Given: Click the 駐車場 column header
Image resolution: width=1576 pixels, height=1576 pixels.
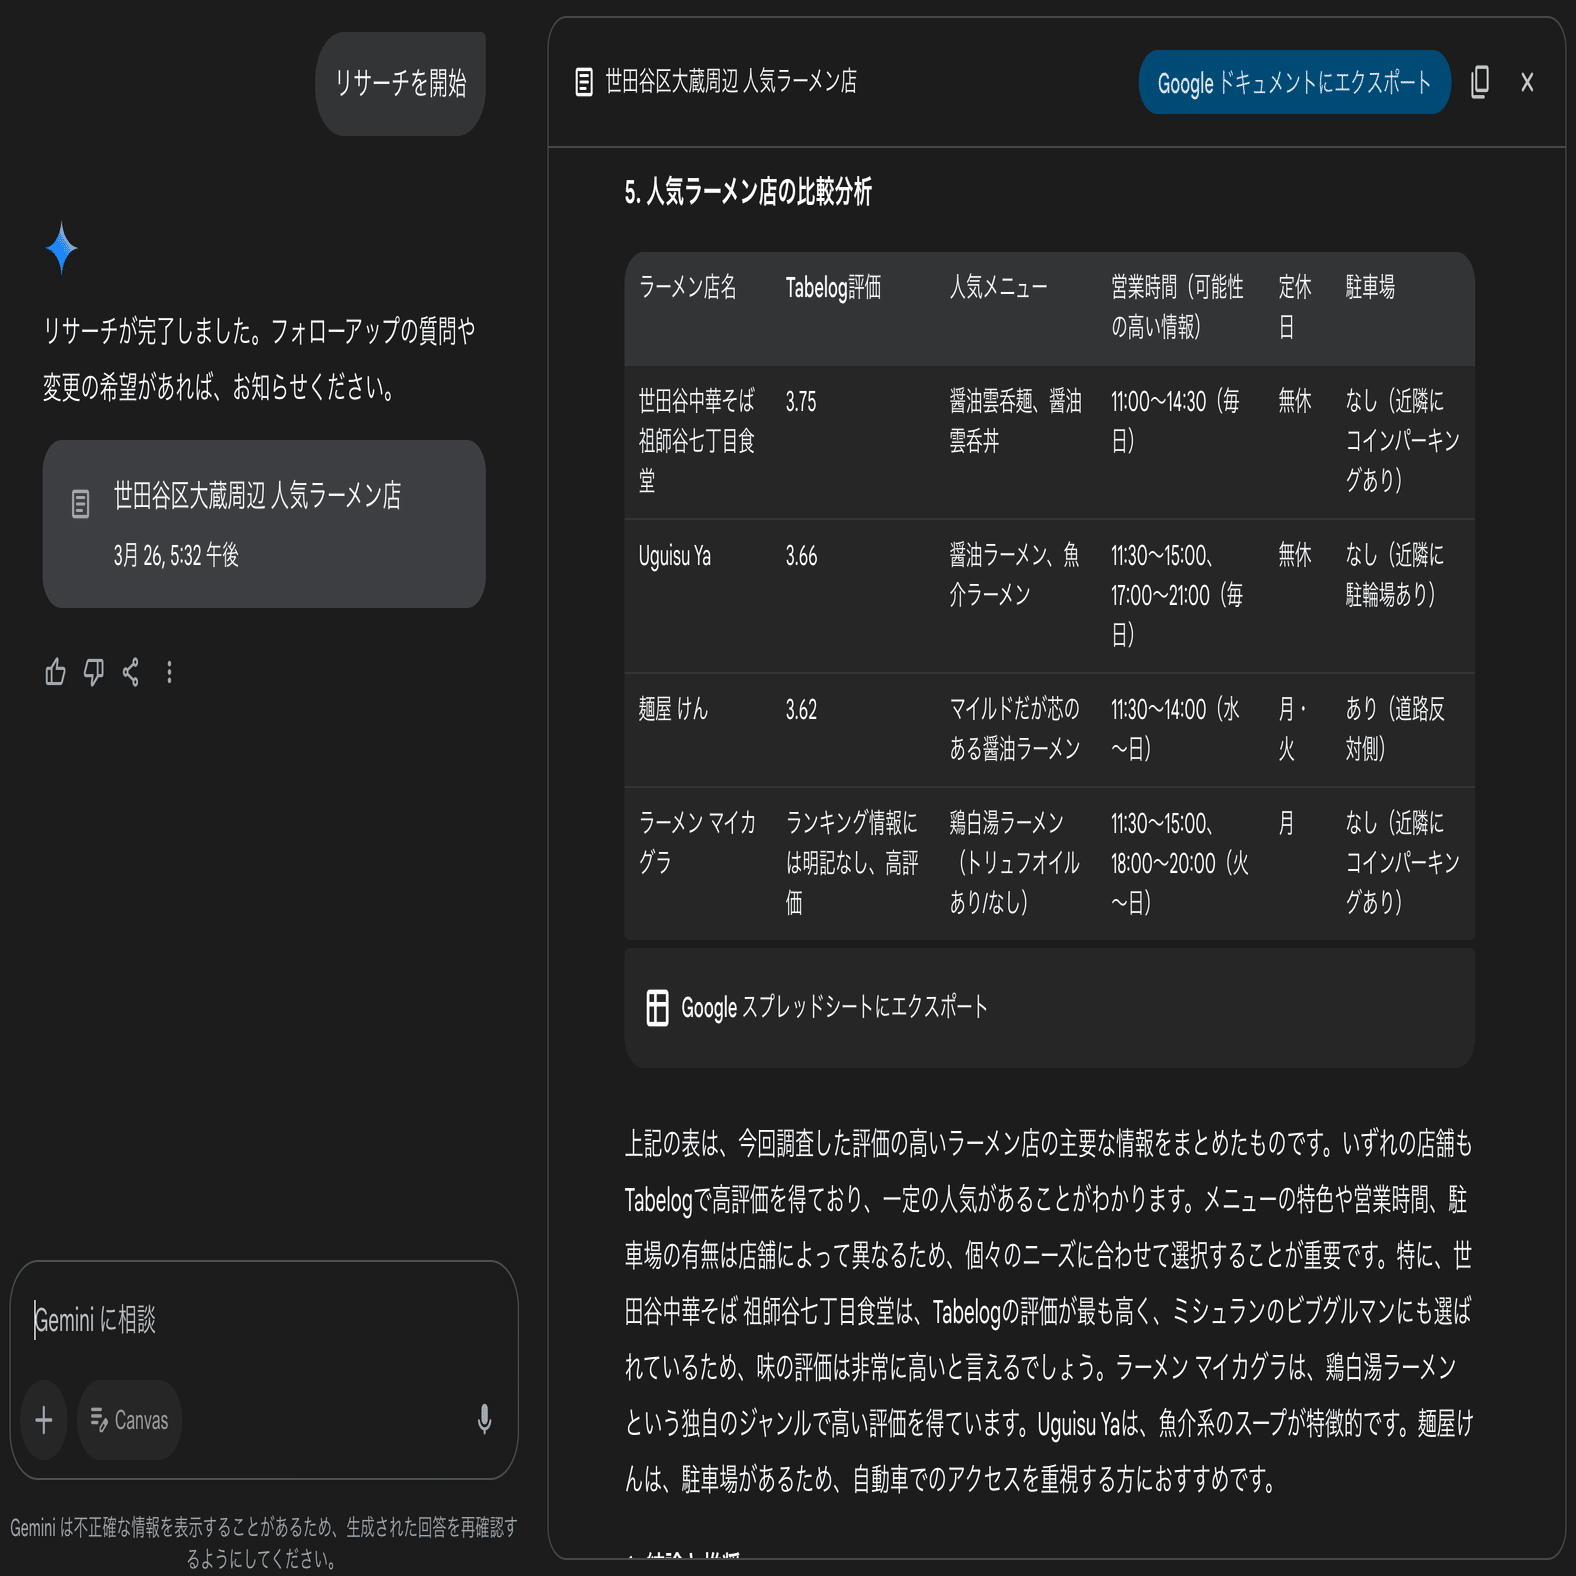Looking at the screenshot, I should (x=1370, y=288).
